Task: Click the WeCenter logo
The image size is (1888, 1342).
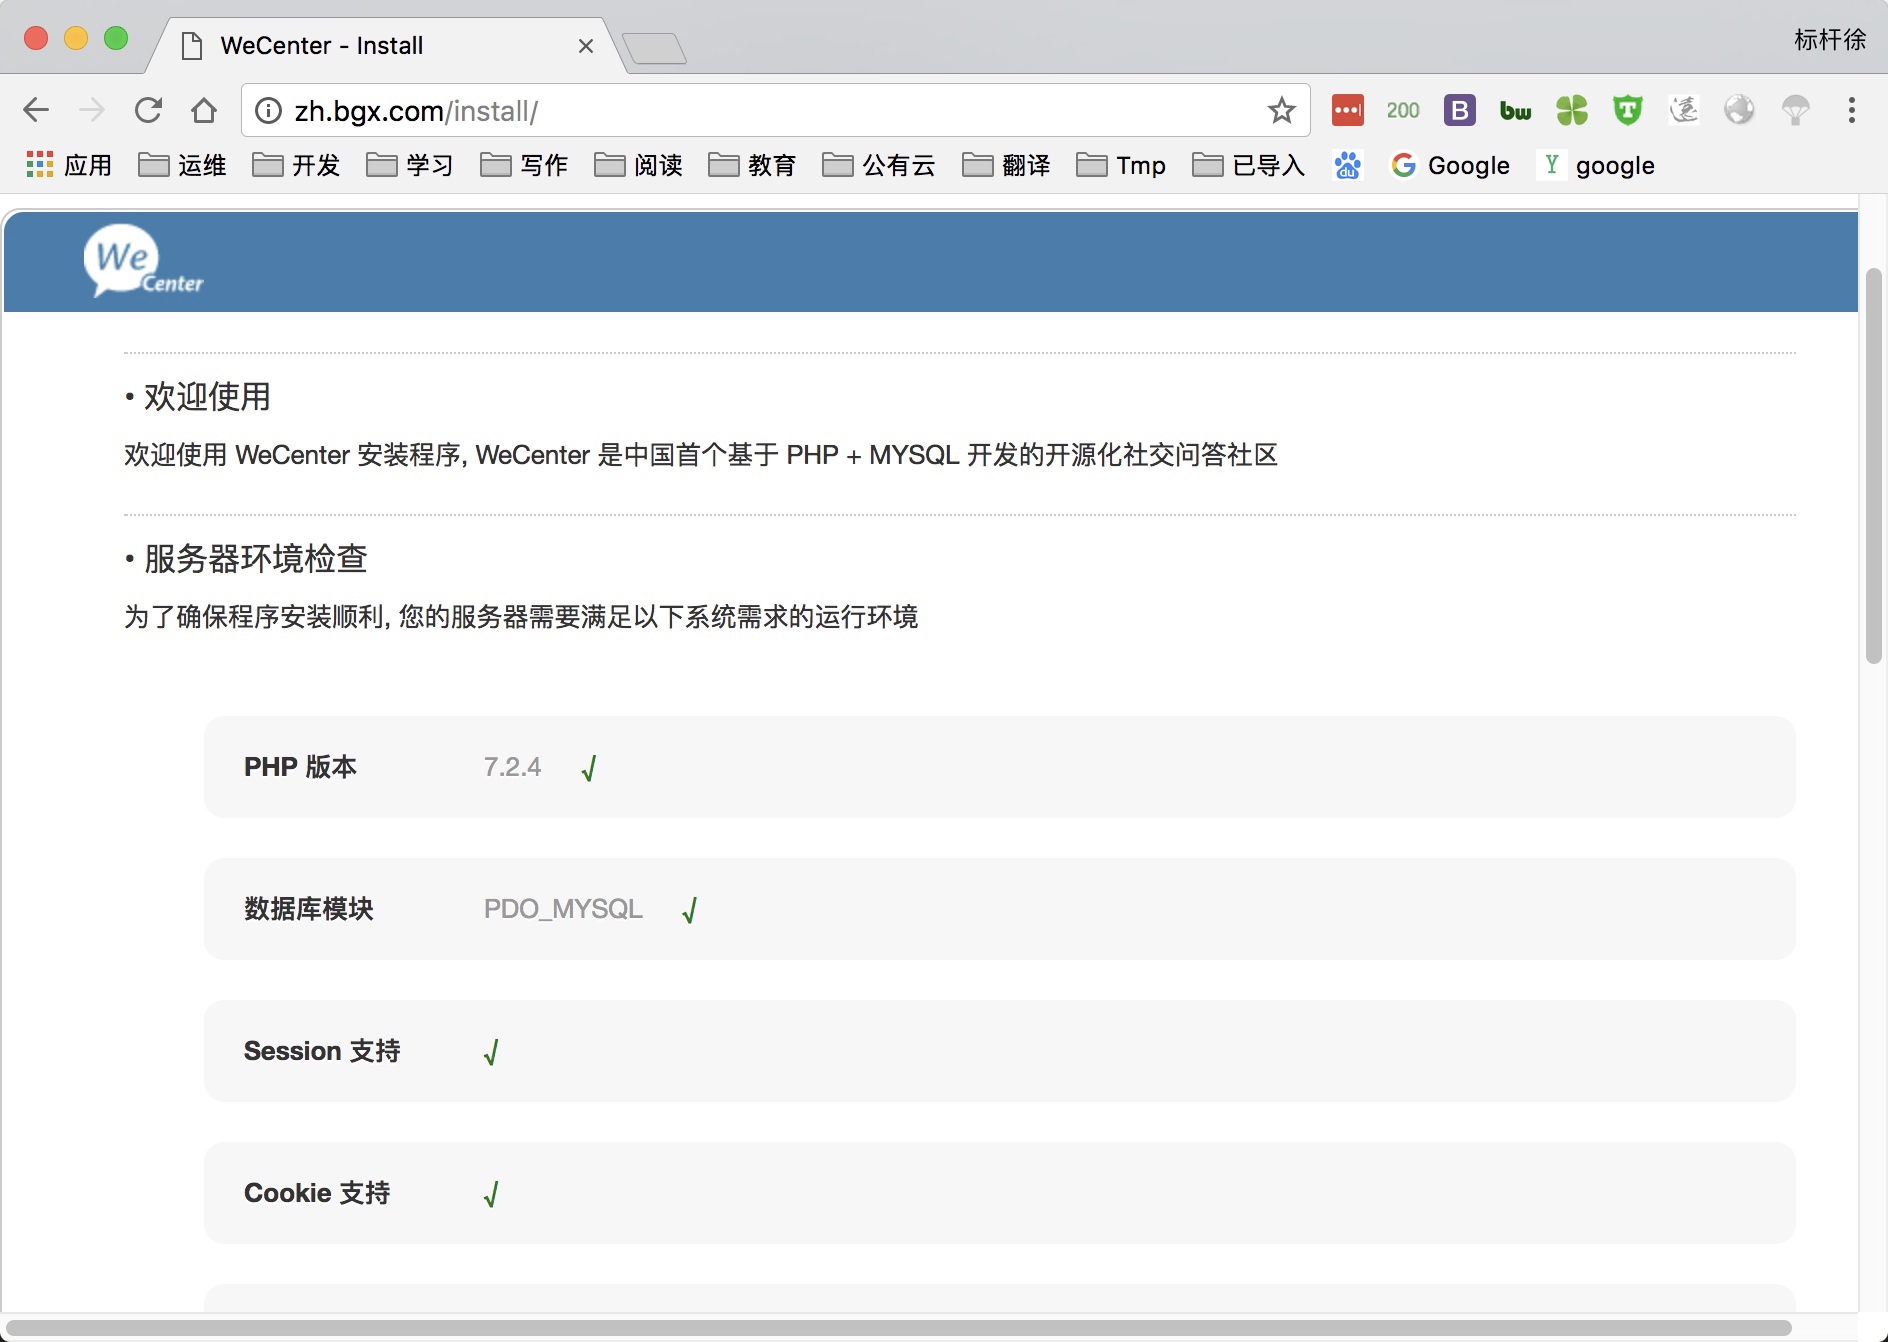Action: click(x=144, y=261)
